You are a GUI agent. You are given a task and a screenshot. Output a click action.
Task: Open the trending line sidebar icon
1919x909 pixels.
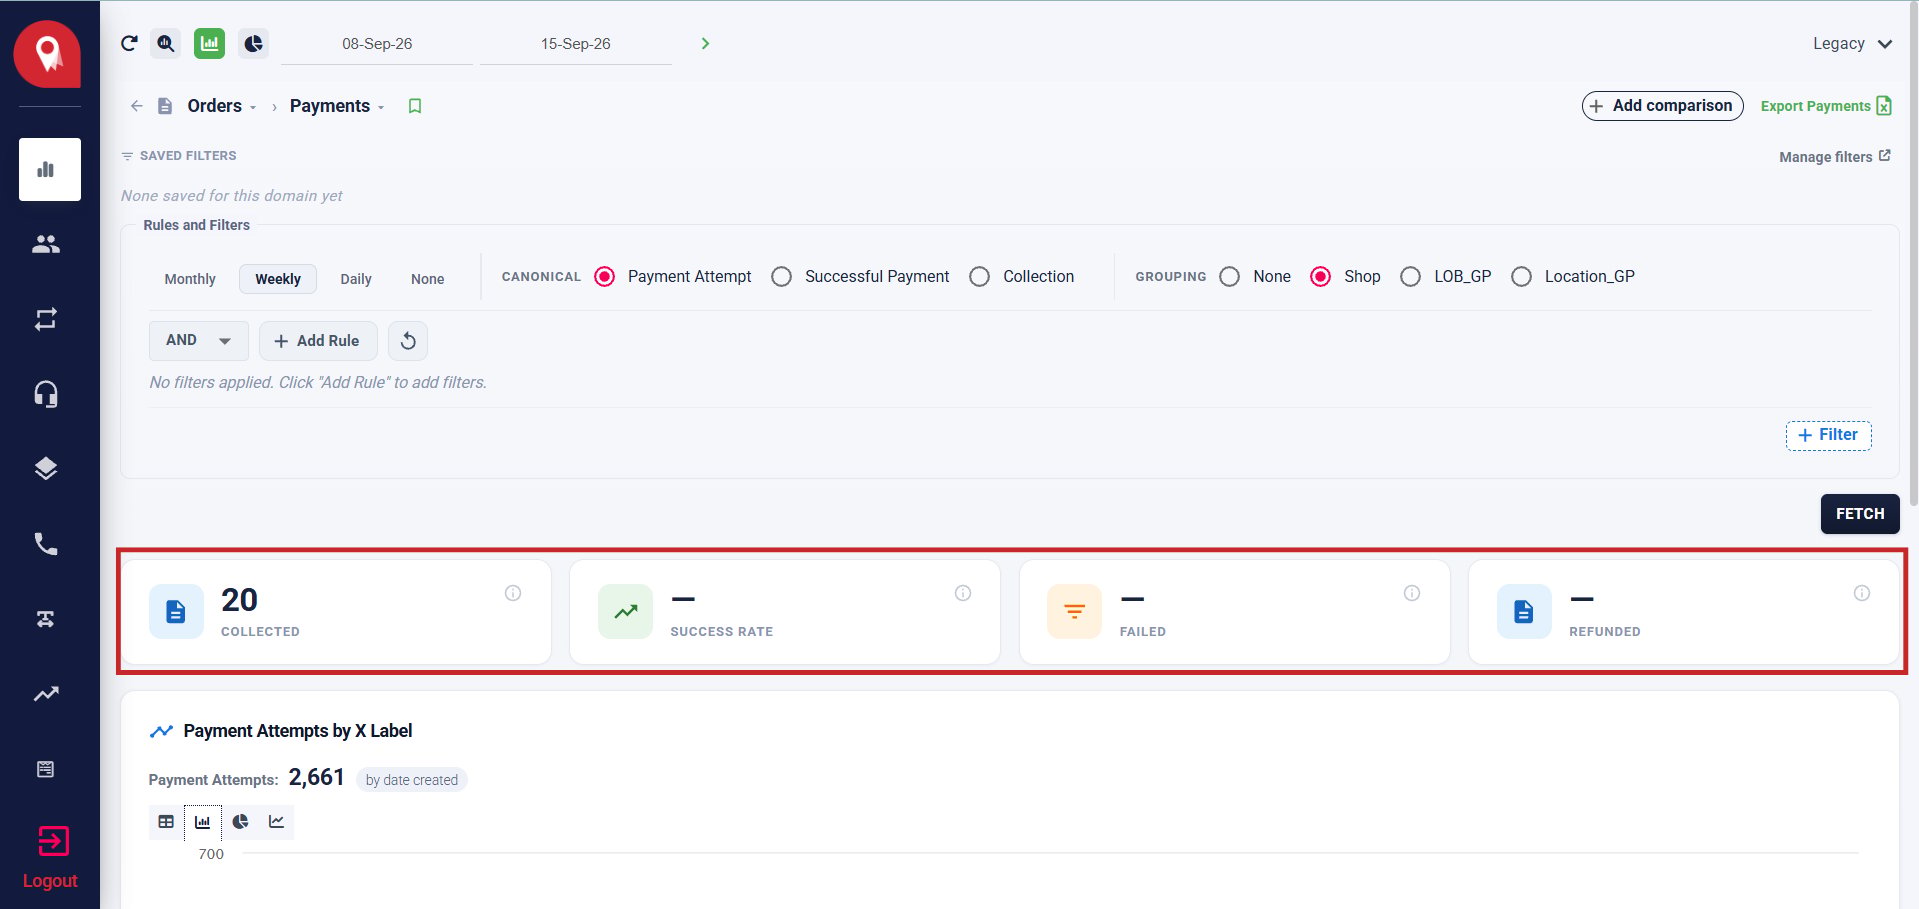click(x=46, y=693)
